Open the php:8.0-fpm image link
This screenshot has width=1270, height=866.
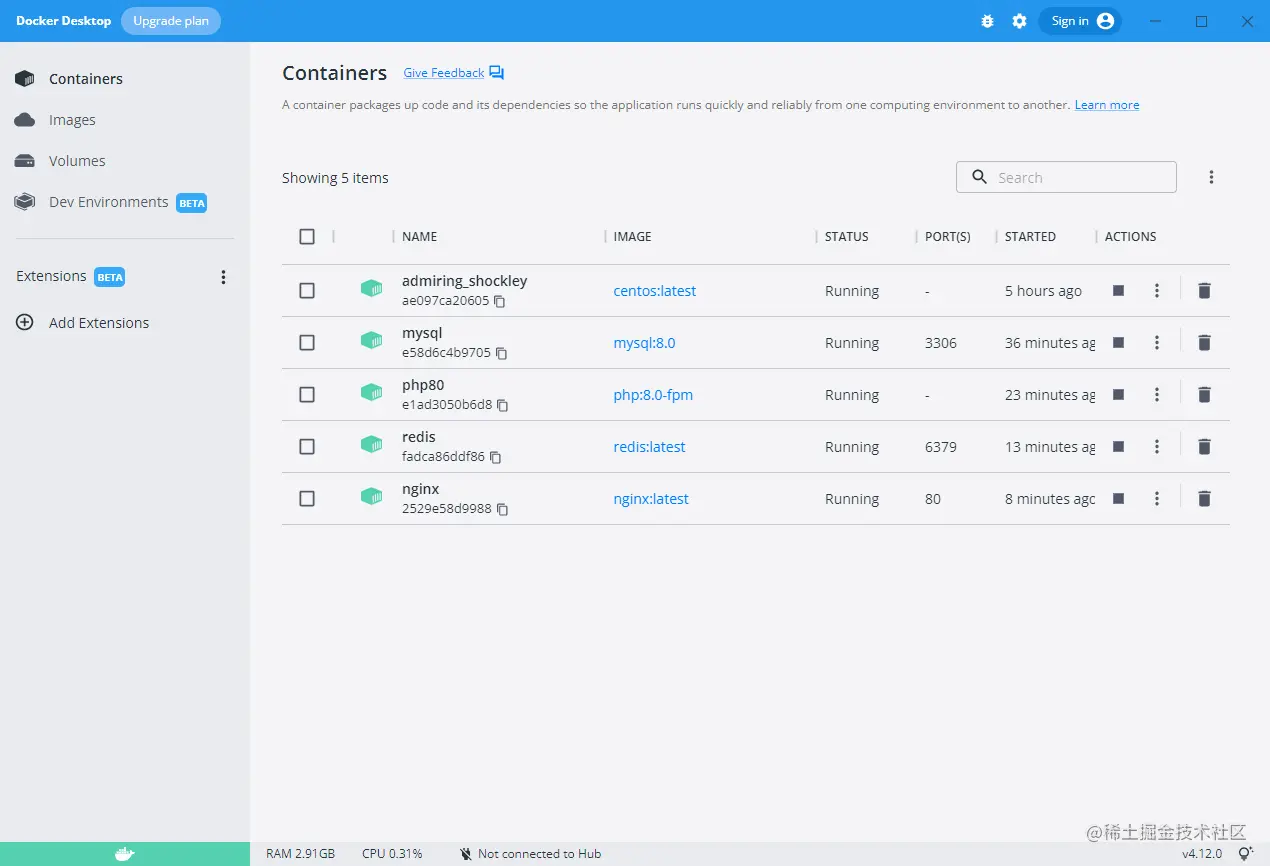pos(653,395)
